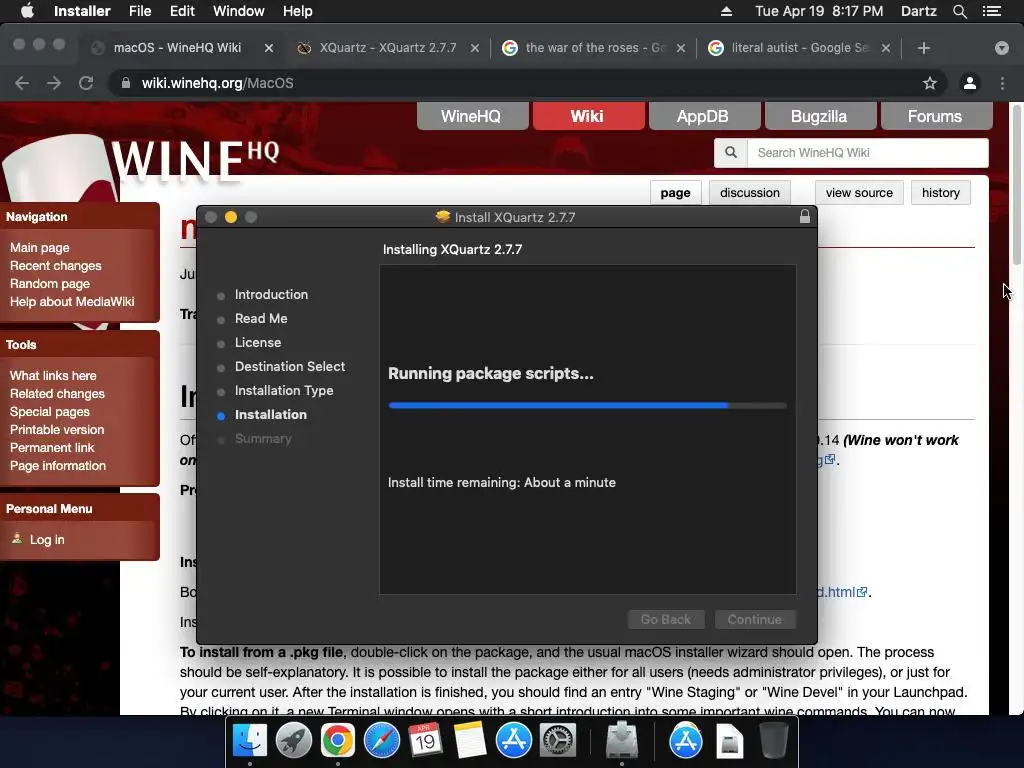This screenshot has height=768, width=1024.
Task: Close the war of the roses tab
Action: tap(680, 48)
